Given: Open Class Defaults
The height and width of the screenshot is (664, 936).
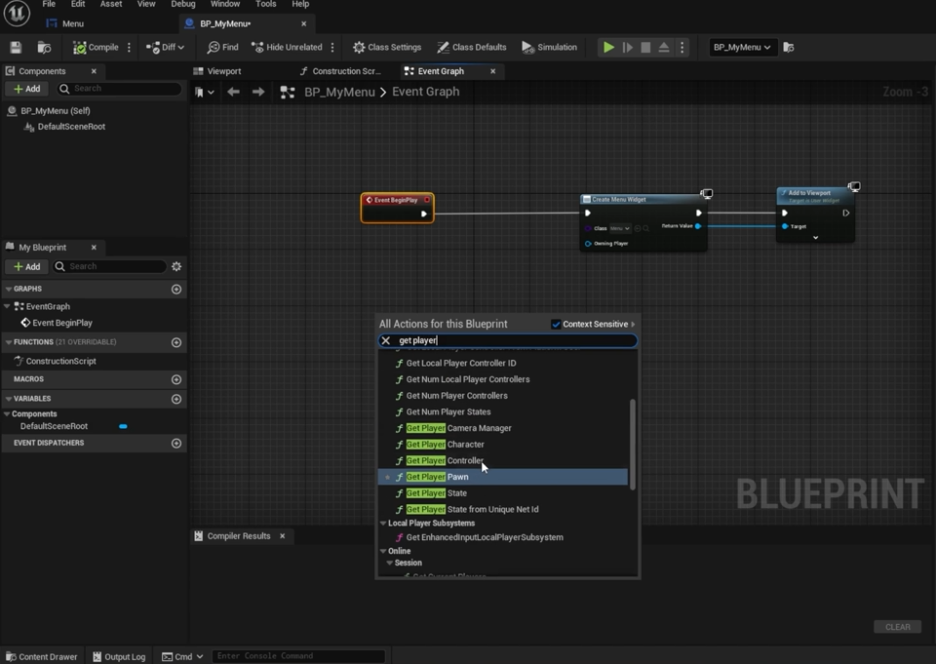Looking at the screenshot, I should (472, 47).
